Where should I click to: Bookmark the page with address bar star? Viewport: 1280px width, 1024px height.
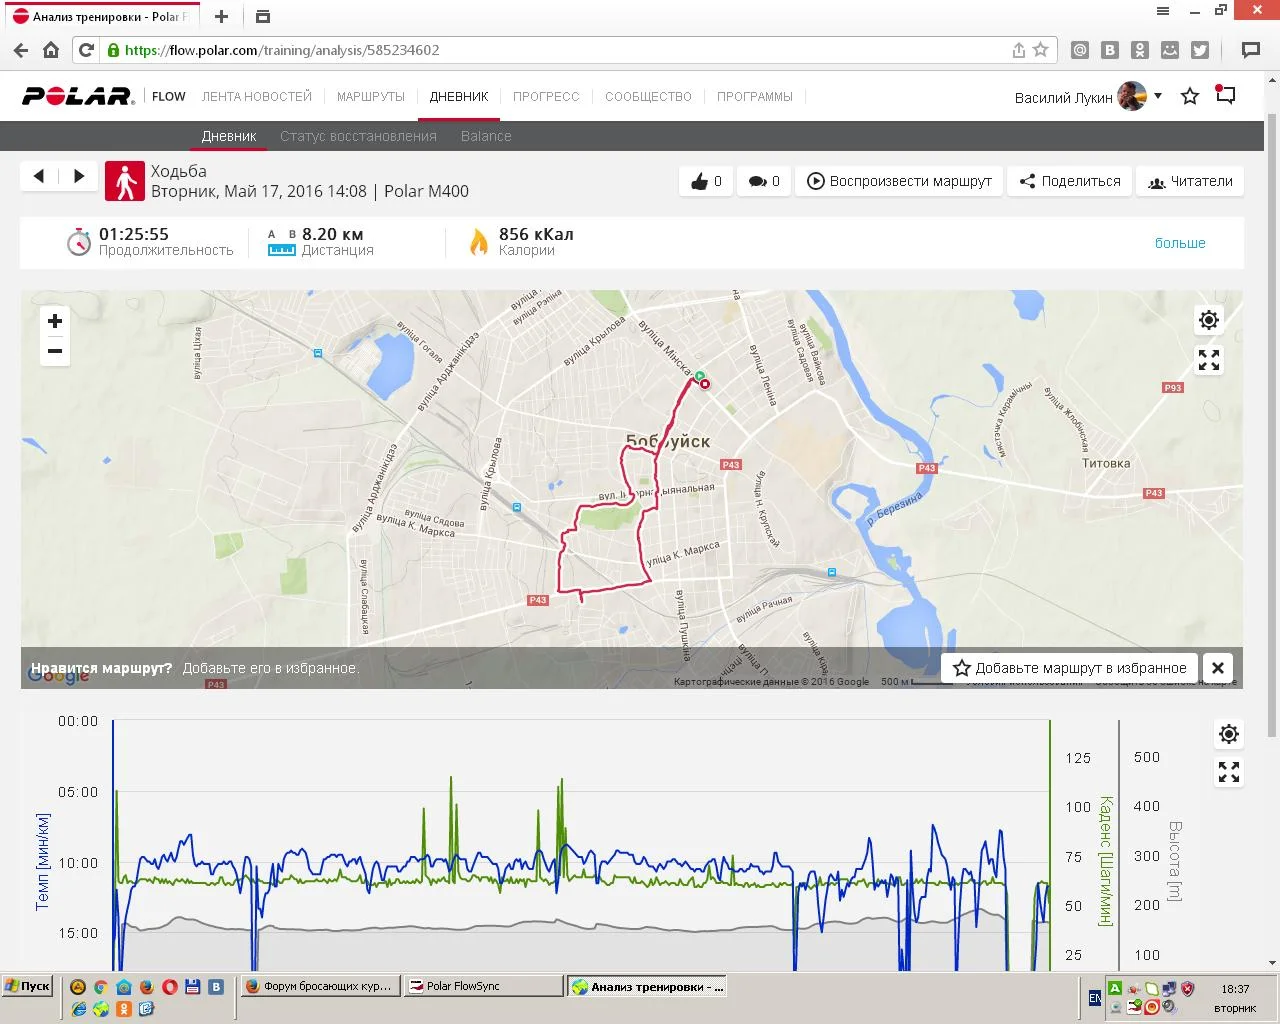[1041, 50]
